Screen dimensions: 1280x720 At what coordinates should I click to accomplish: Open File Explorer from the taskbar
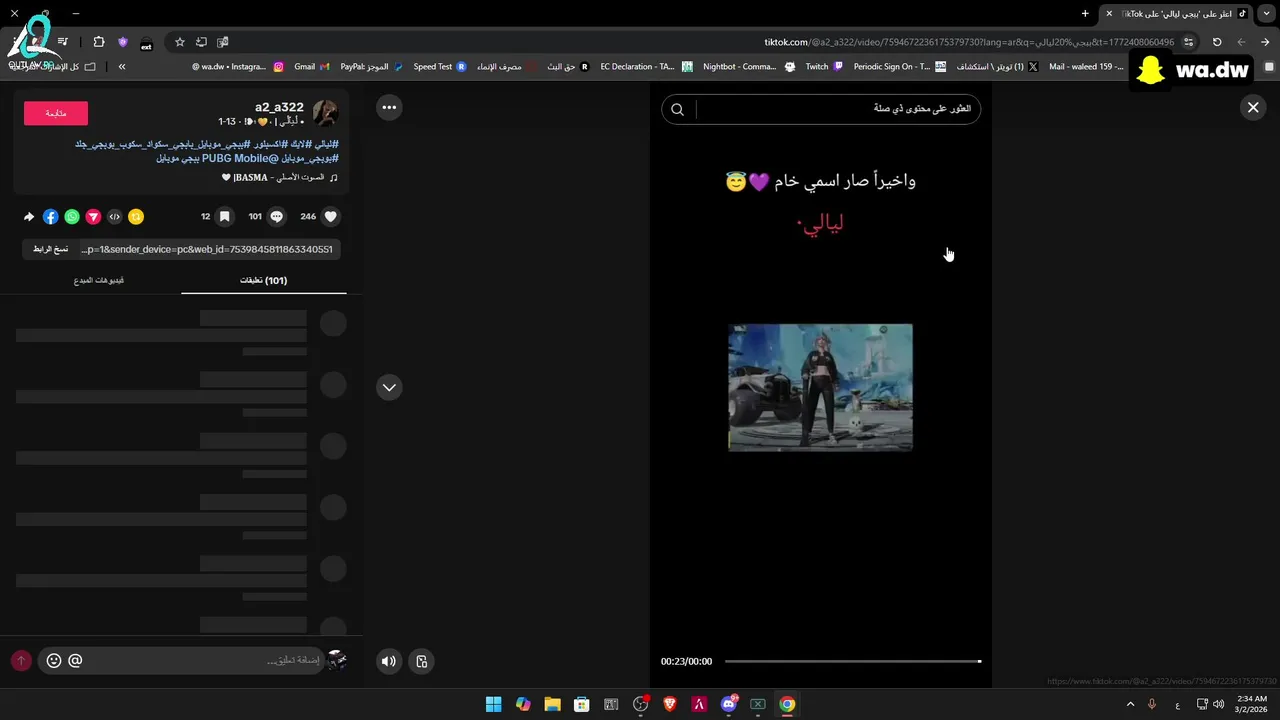click(552, 704)
